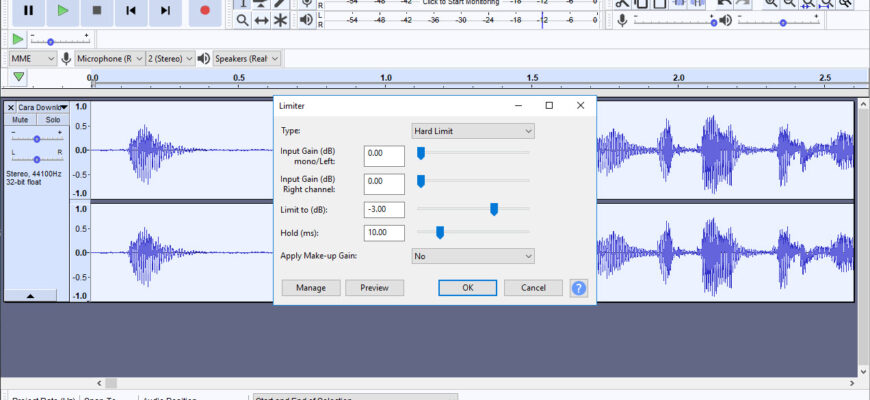The width and height of the screenshot is (870, 400).
Task: Click the Preview button in Limiter
Action: click(374, 288)
